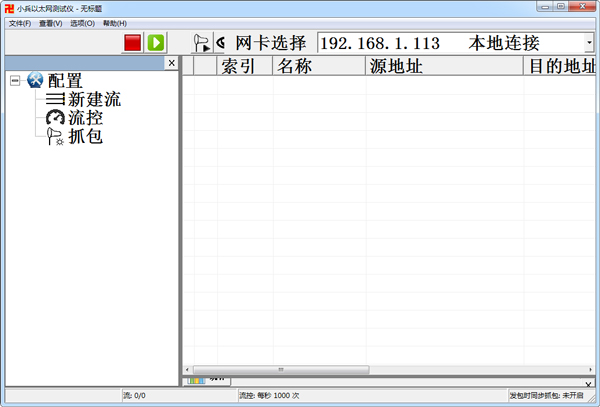Collapse the 配置 tree node
The width and height of the screenshot is (600, 407).
[15, 80]
